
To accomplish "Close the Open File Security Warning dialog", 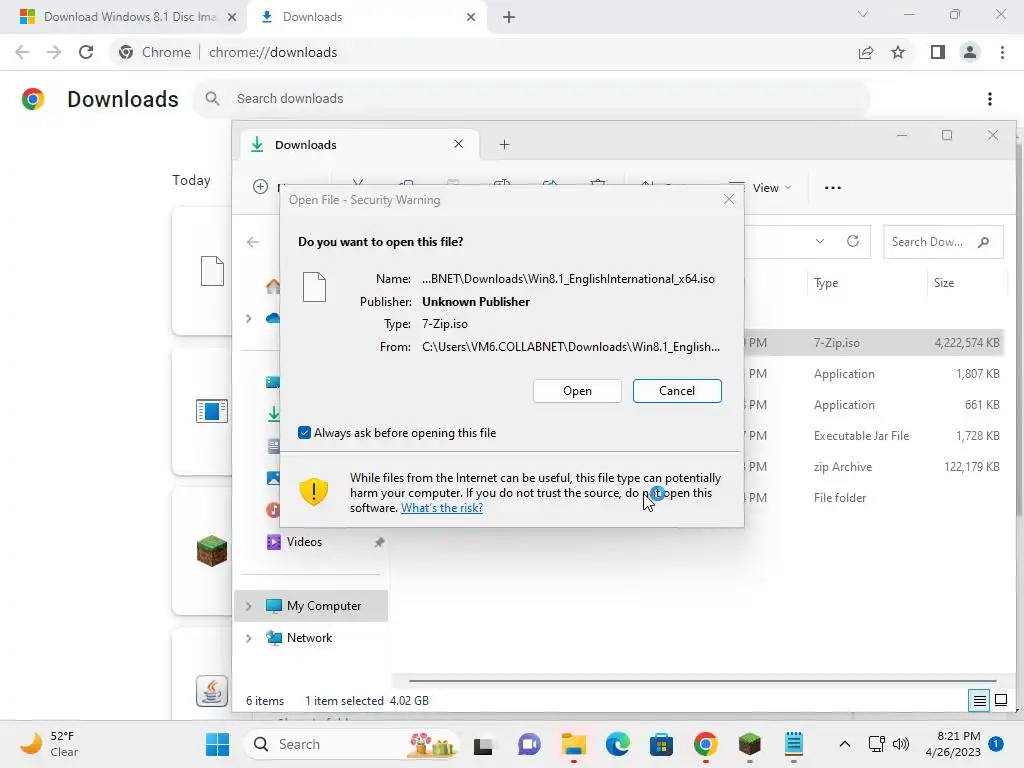I will click(729, 199).
